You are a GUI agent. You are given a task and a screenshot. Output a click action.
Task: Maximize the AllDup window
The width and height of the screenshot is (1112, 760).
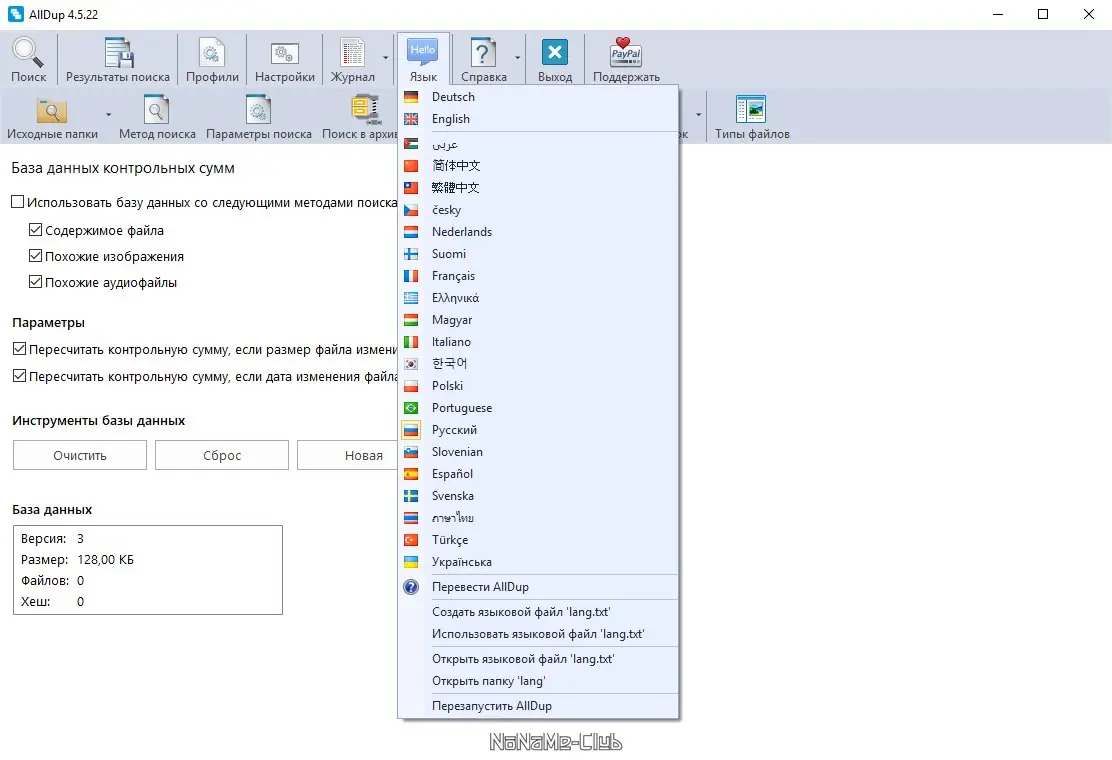(1042, 14)
